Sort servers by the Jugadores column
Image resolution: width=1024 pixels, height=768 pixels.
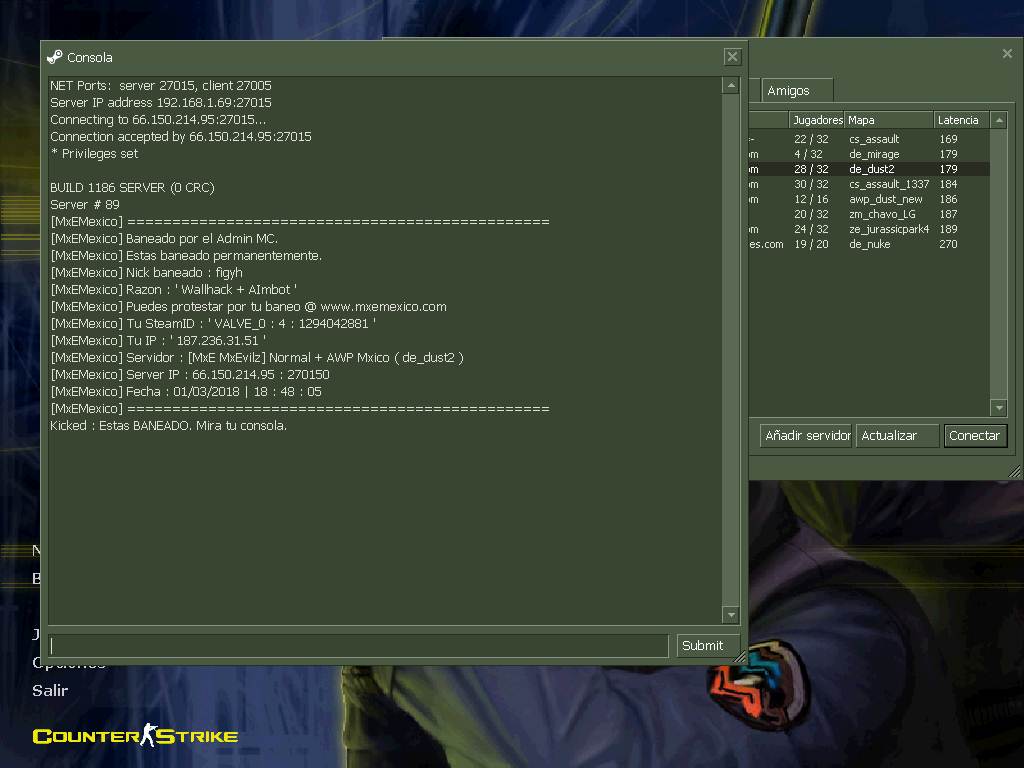coord(816,120)
